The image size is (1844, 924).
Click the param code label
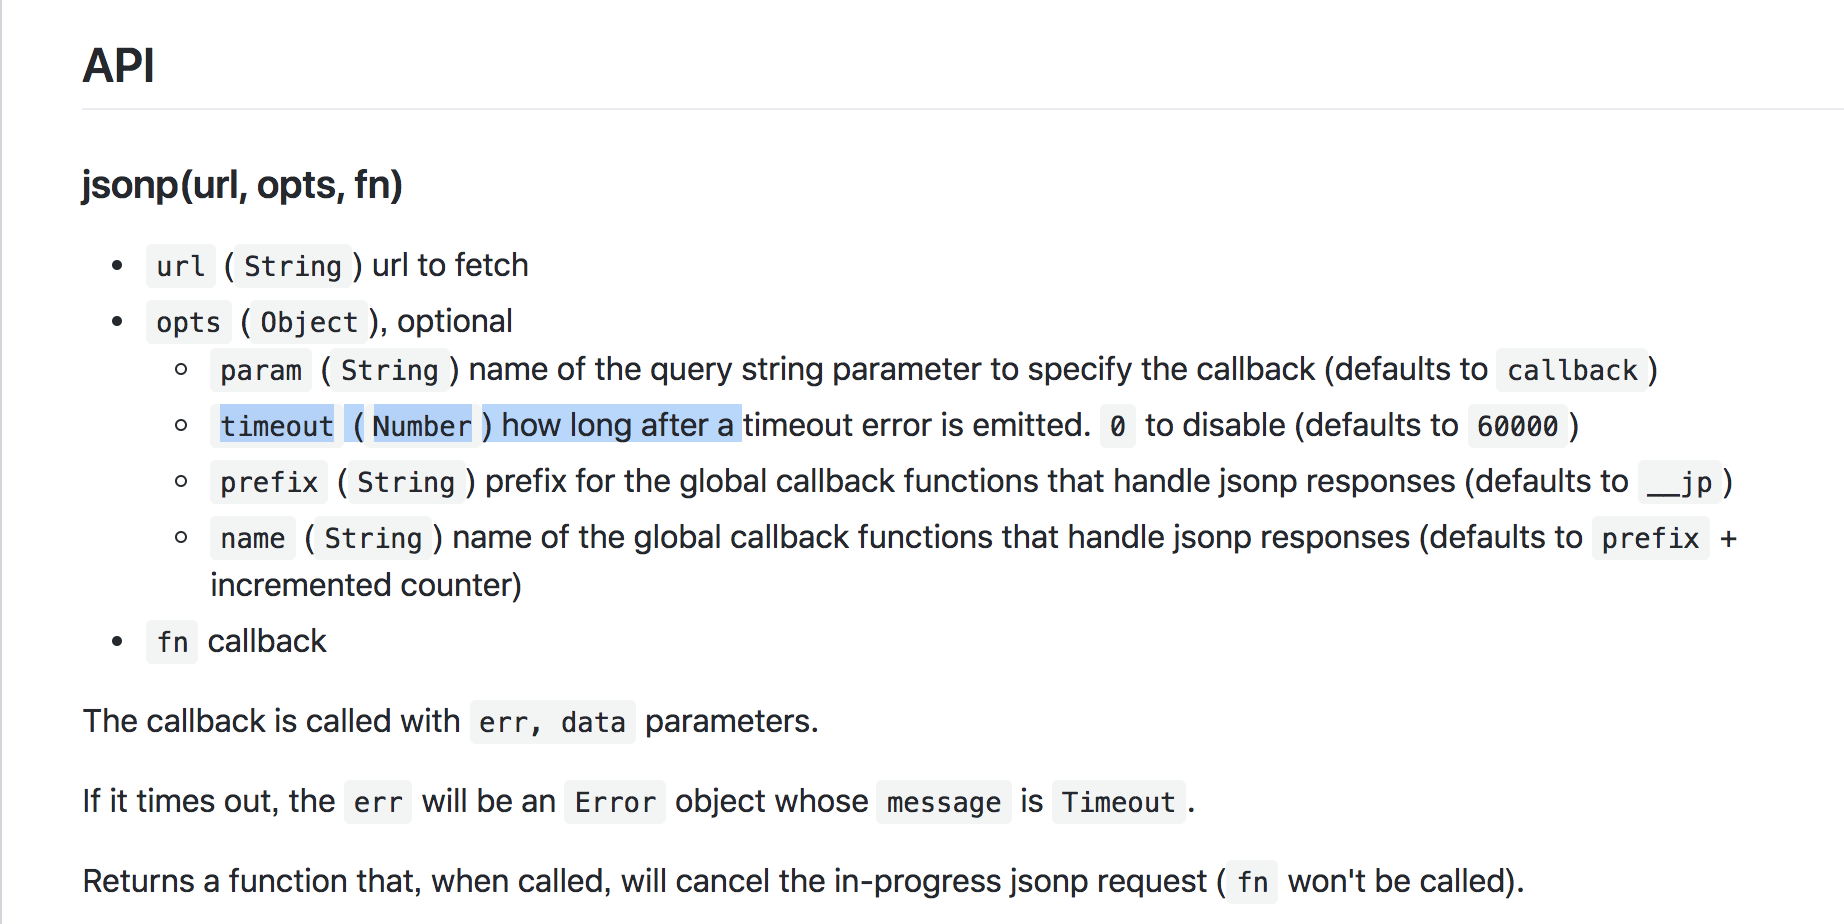[x=261, y=370]
